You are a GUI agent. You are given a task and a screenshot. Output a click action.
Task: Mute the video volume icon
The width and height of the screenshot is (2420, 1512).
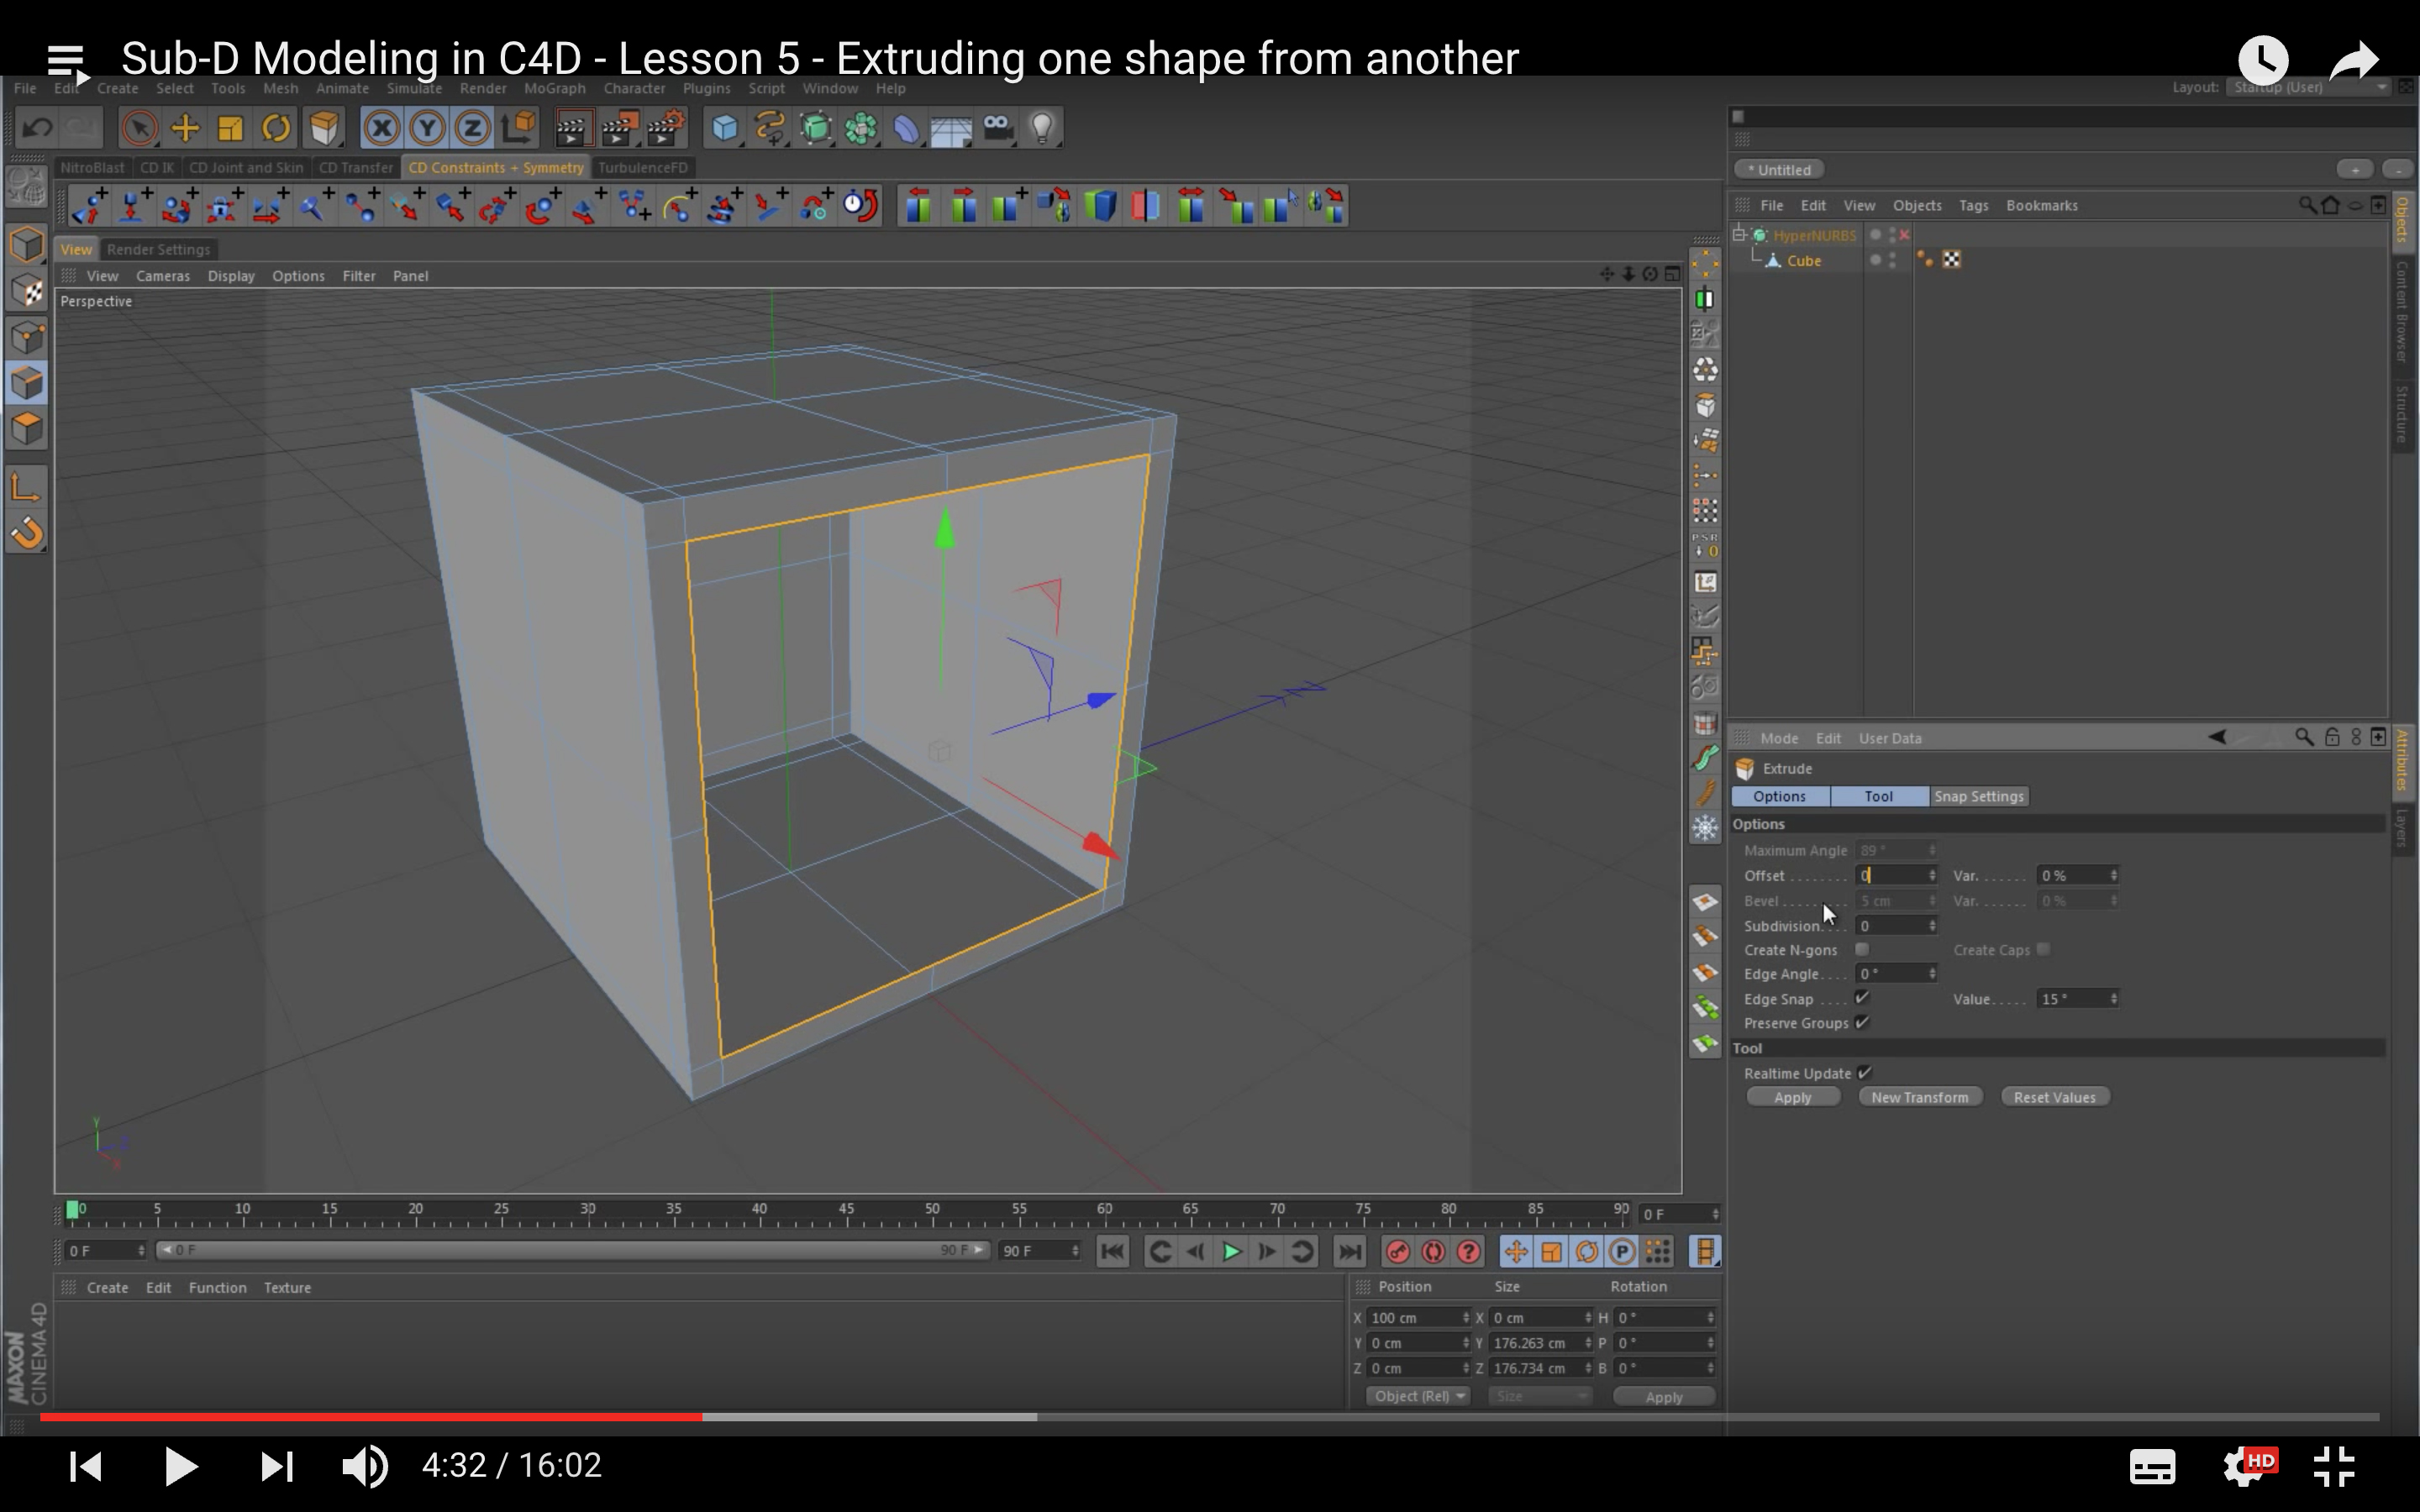pos(365,1466)
